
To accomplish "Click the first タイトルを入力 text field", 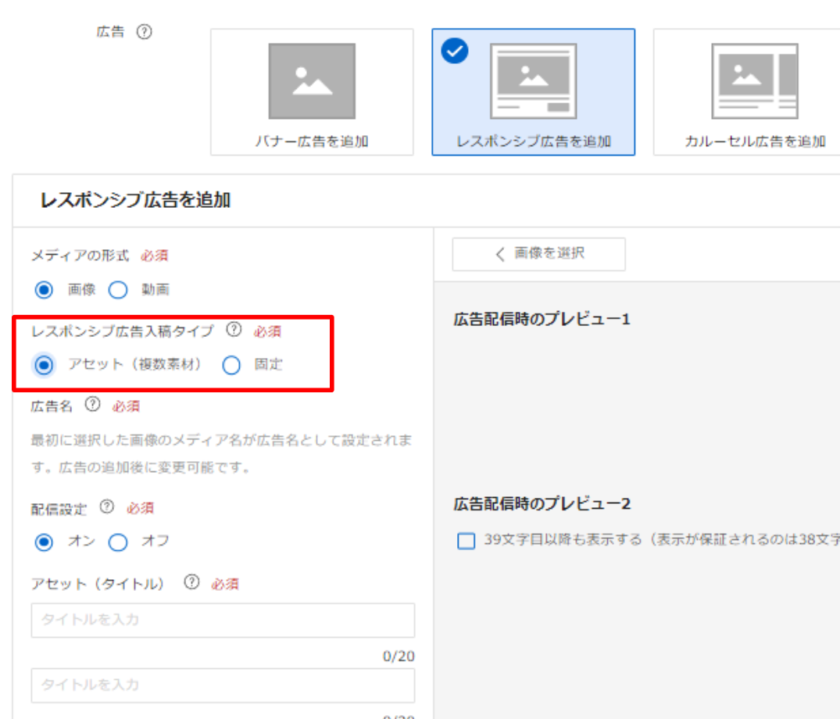I will [x=223, y=620].
